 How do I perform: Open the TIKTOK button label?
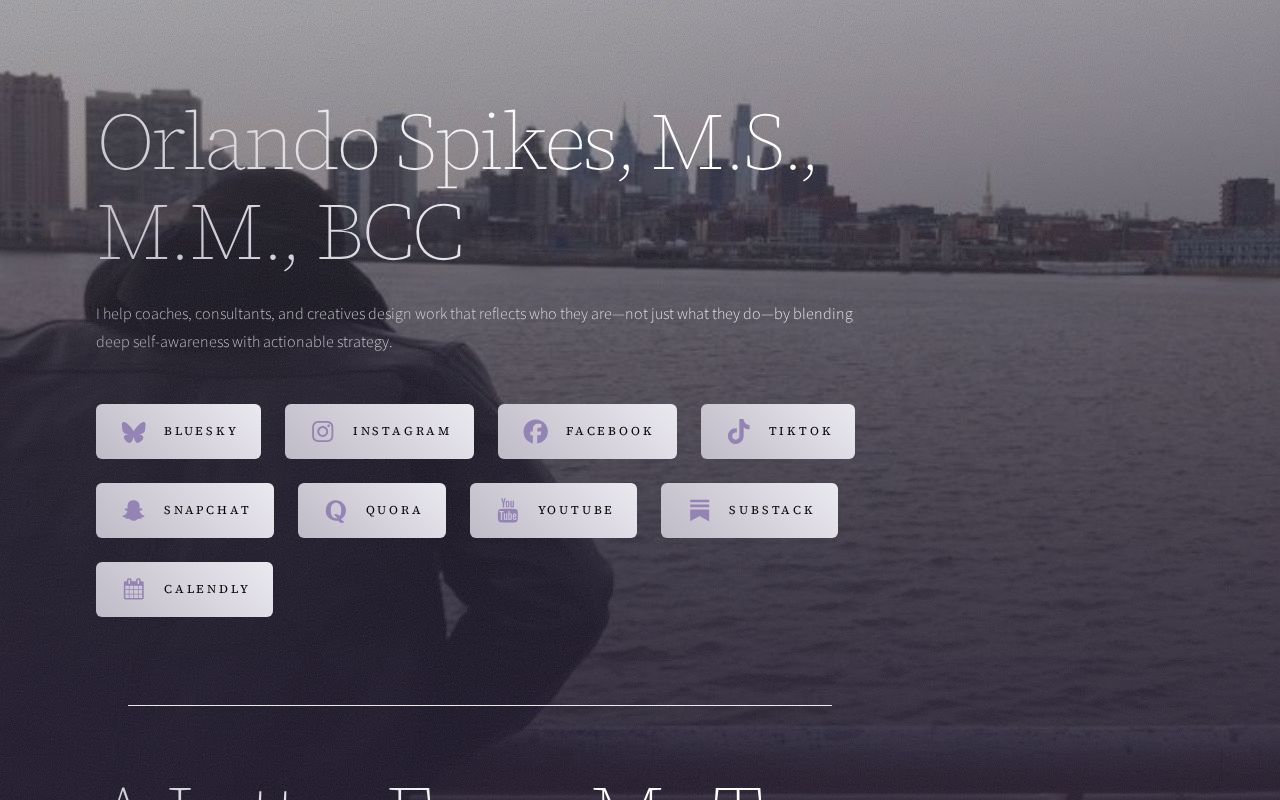(800, 431)
